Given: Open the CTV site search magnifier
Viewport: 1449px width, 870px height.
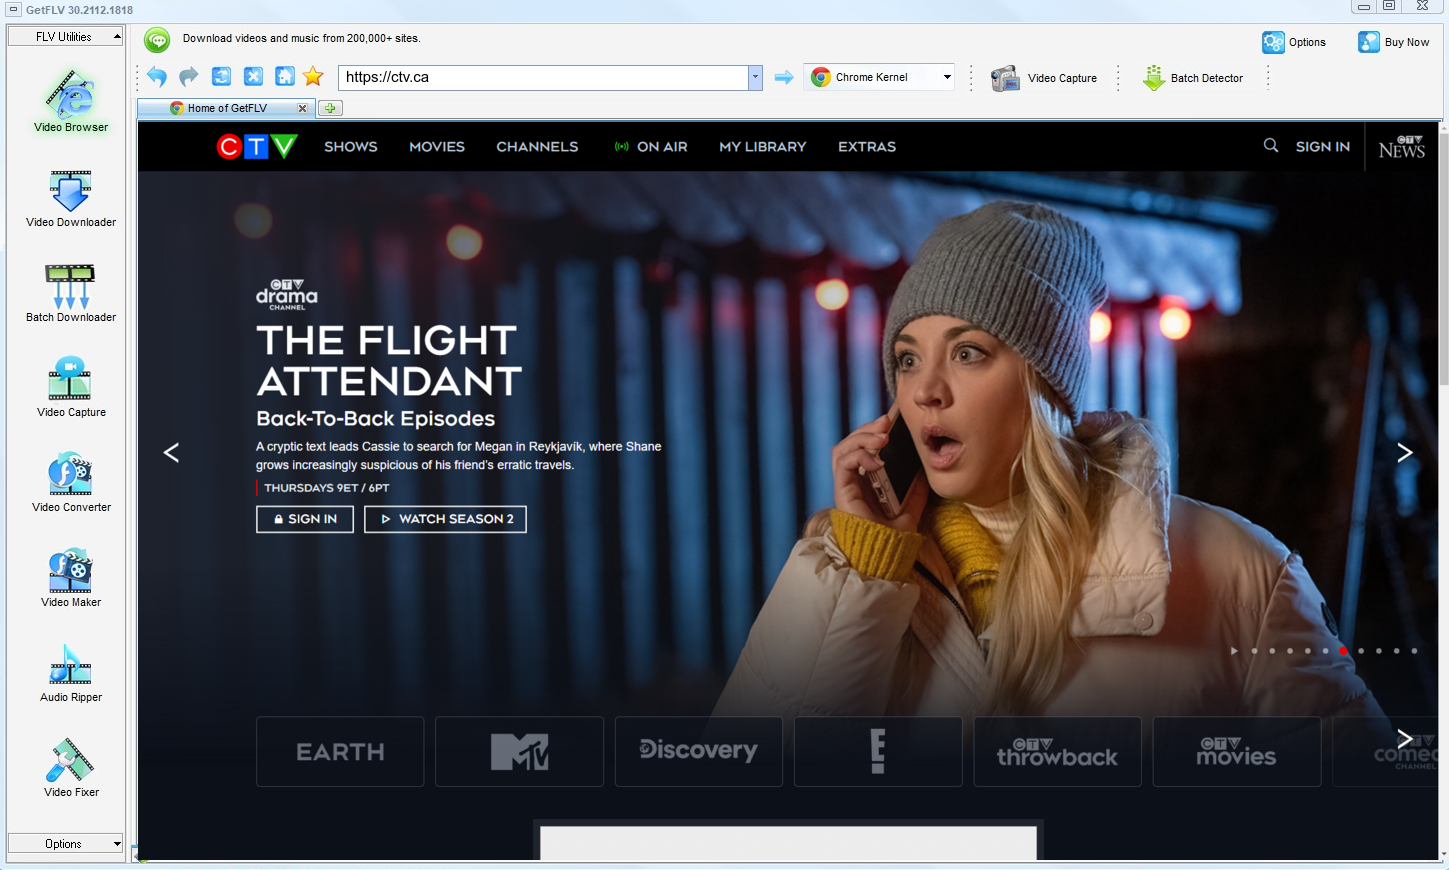Looking at the screenshot, I should (1271, 146).
